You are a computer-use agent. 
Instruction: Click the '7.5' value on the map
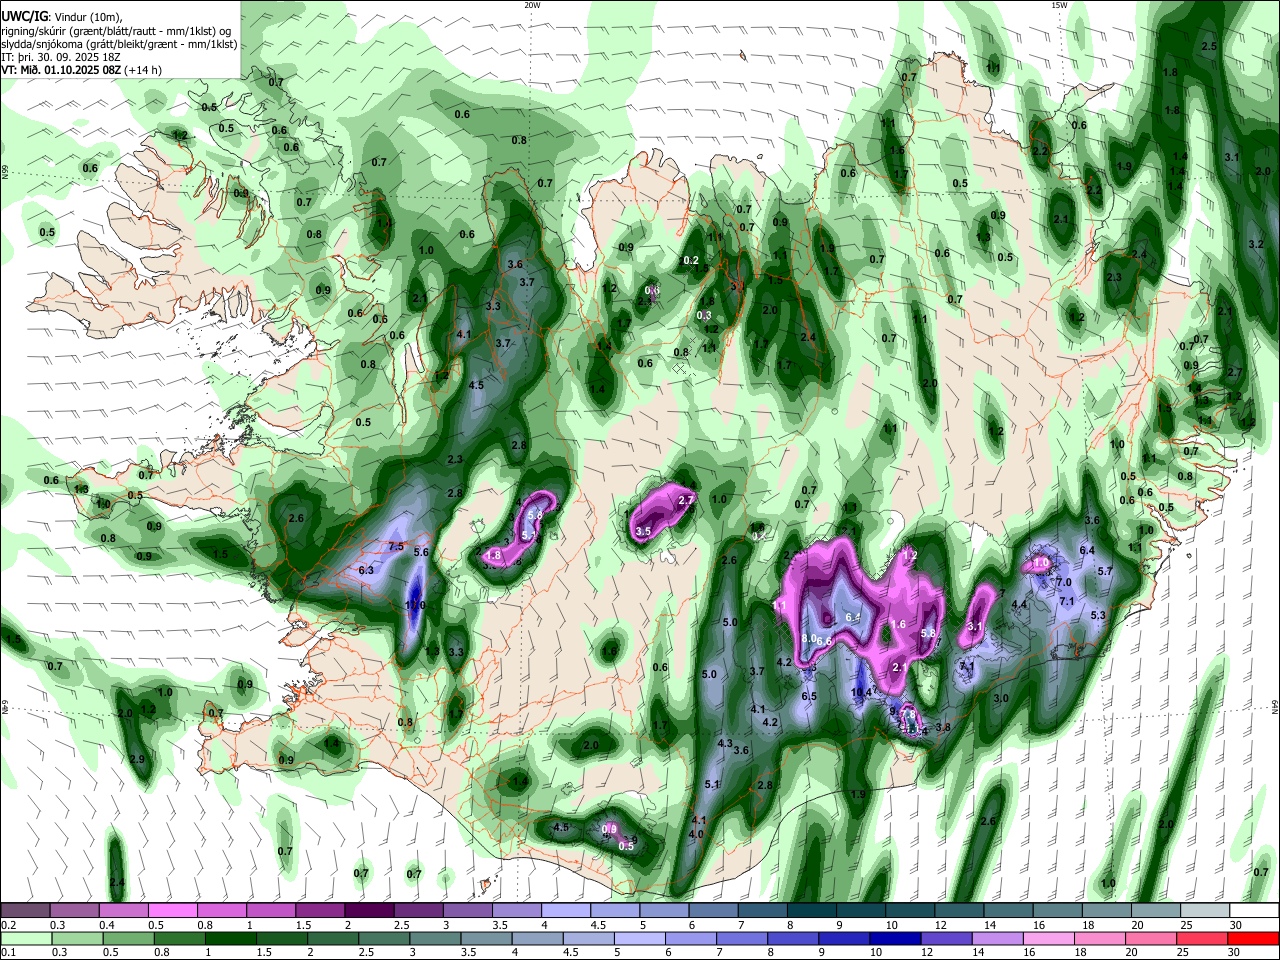pyautogui.click(x=396, y=546)
